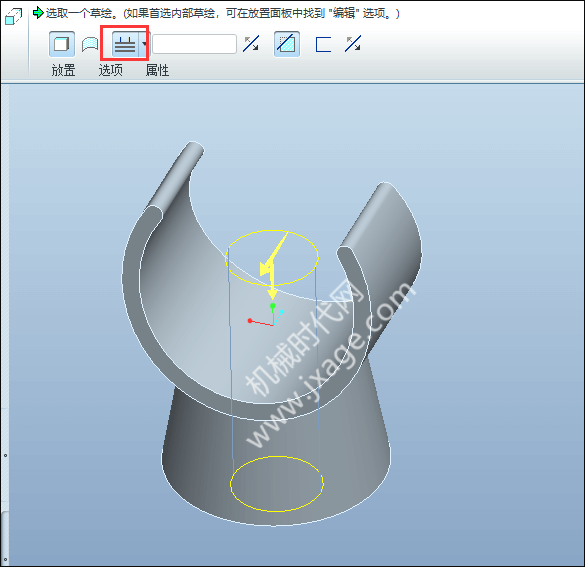585x567 pixels.
Task: Open the 放置 panel
Action: click(x=63, y=70)
